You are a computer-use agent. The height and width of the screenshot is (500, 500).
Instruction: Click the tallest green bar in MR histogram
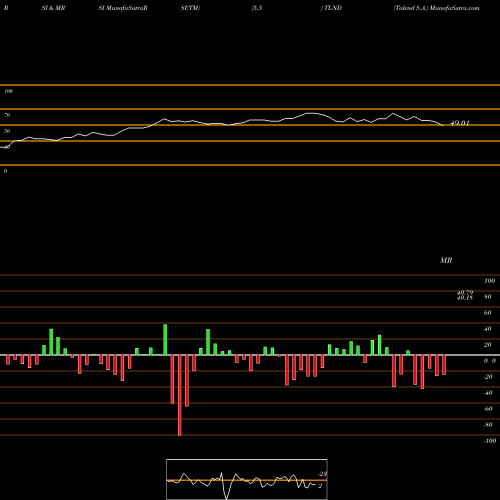point(165,340)
